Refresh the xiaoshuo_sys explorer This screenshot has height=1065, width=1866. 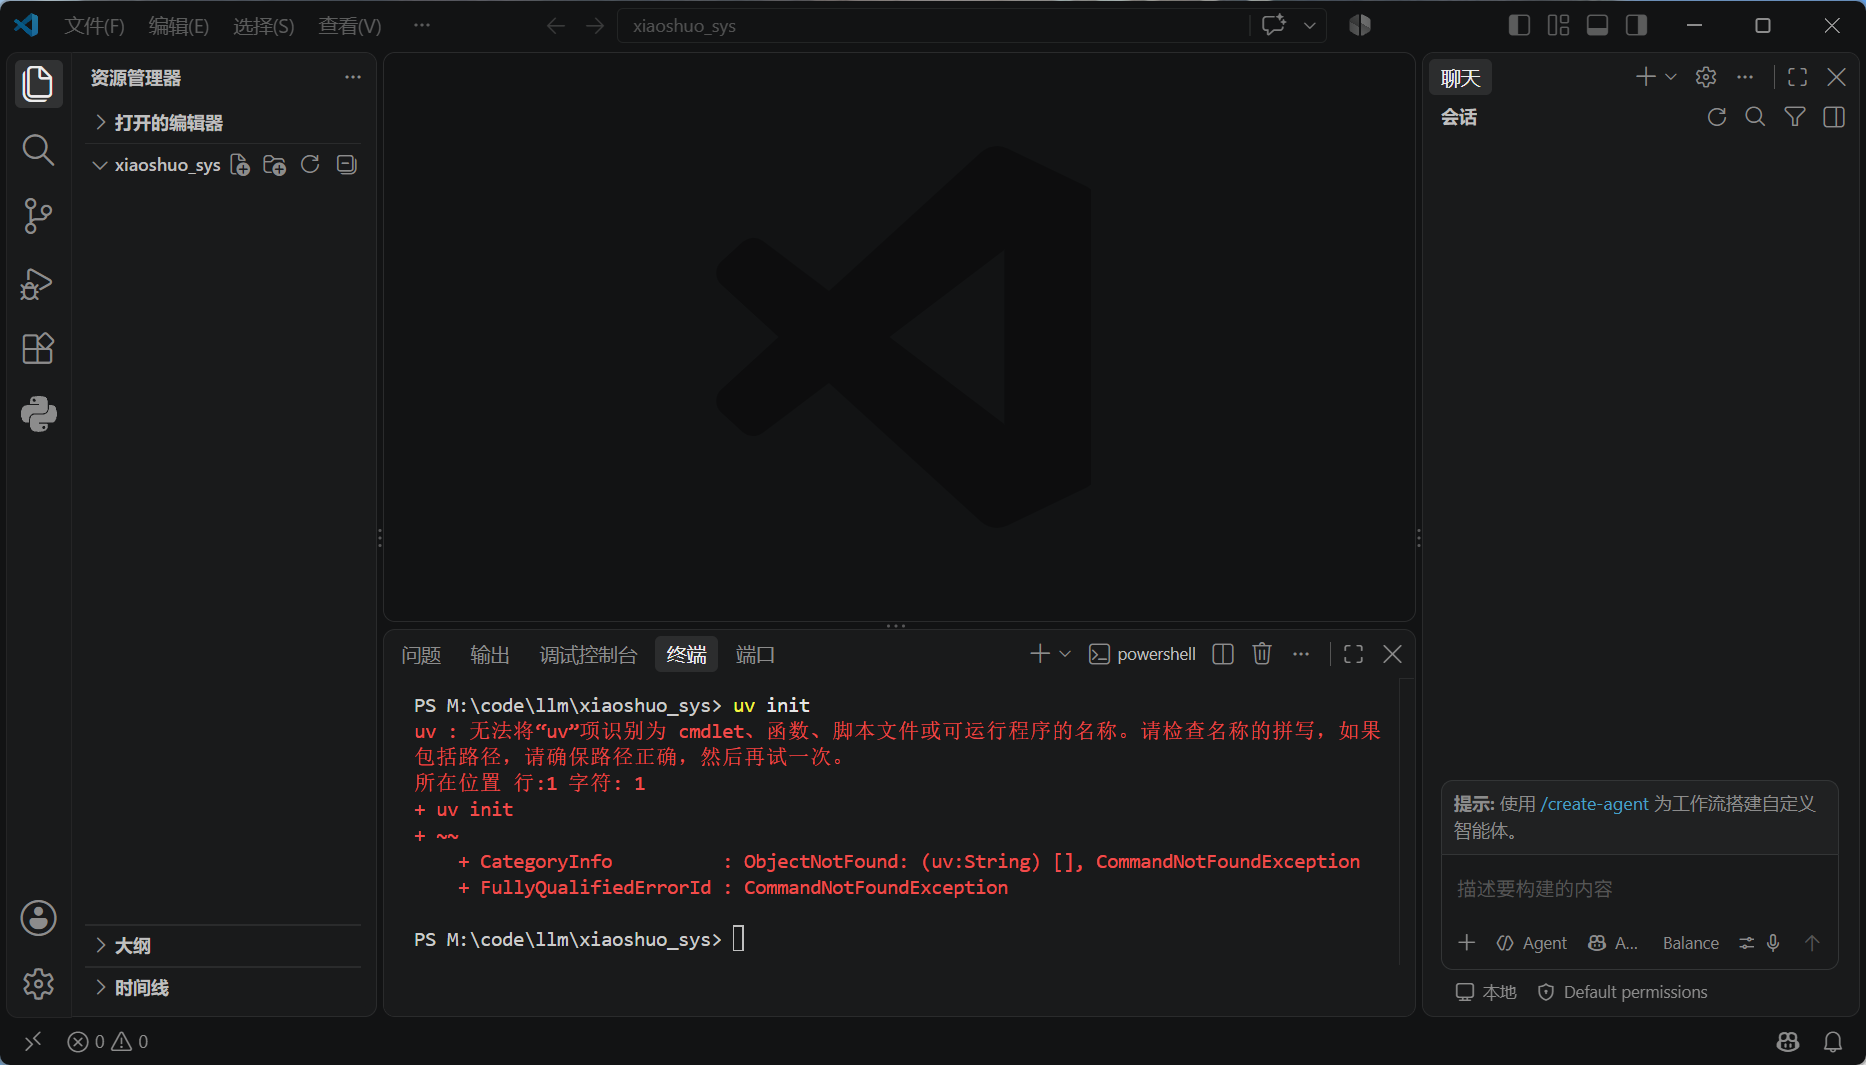pyautogui.click(x=310, y=165)
